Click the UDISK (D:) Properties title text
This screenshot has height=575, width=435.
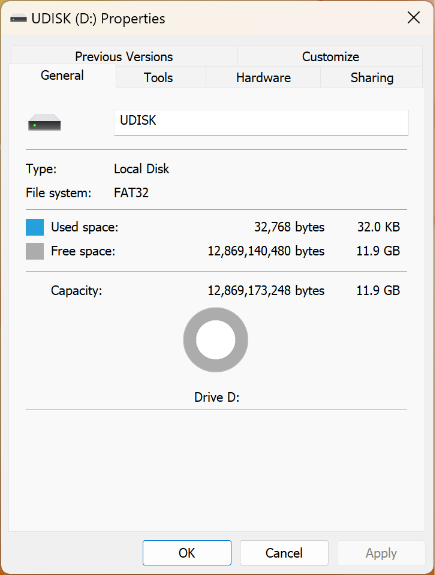pos(98,19)
